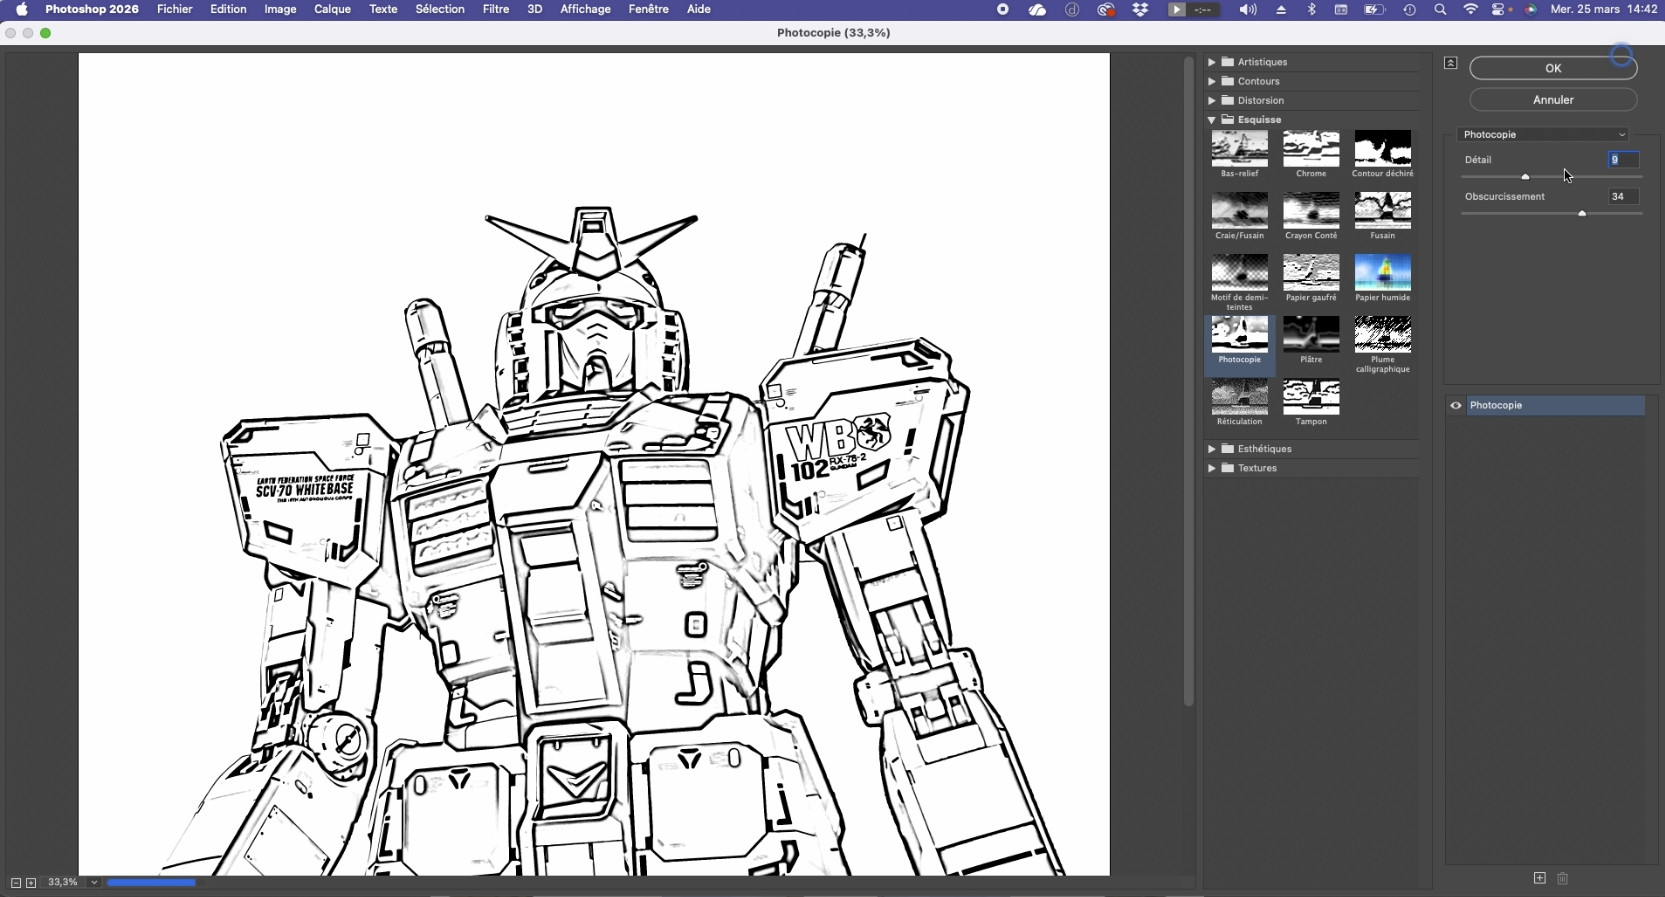Open the Photocopie filter dropdown
Screen dimensions: 1665x897
pos(1543,135)
